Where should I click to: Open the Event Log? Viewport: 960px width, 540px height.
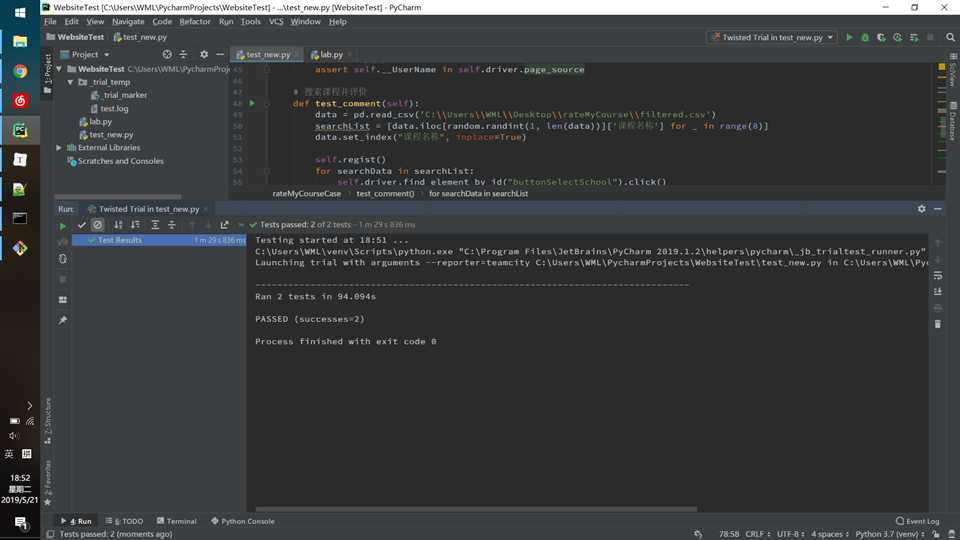coord(917,521)
